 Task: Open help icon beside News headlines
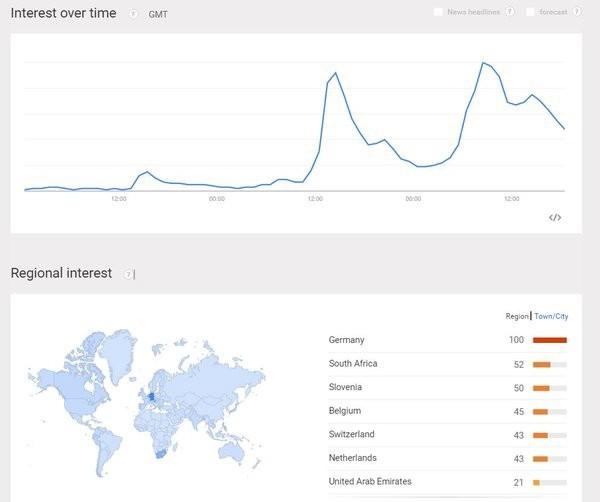pyautogui.click(x=510, y=12)
